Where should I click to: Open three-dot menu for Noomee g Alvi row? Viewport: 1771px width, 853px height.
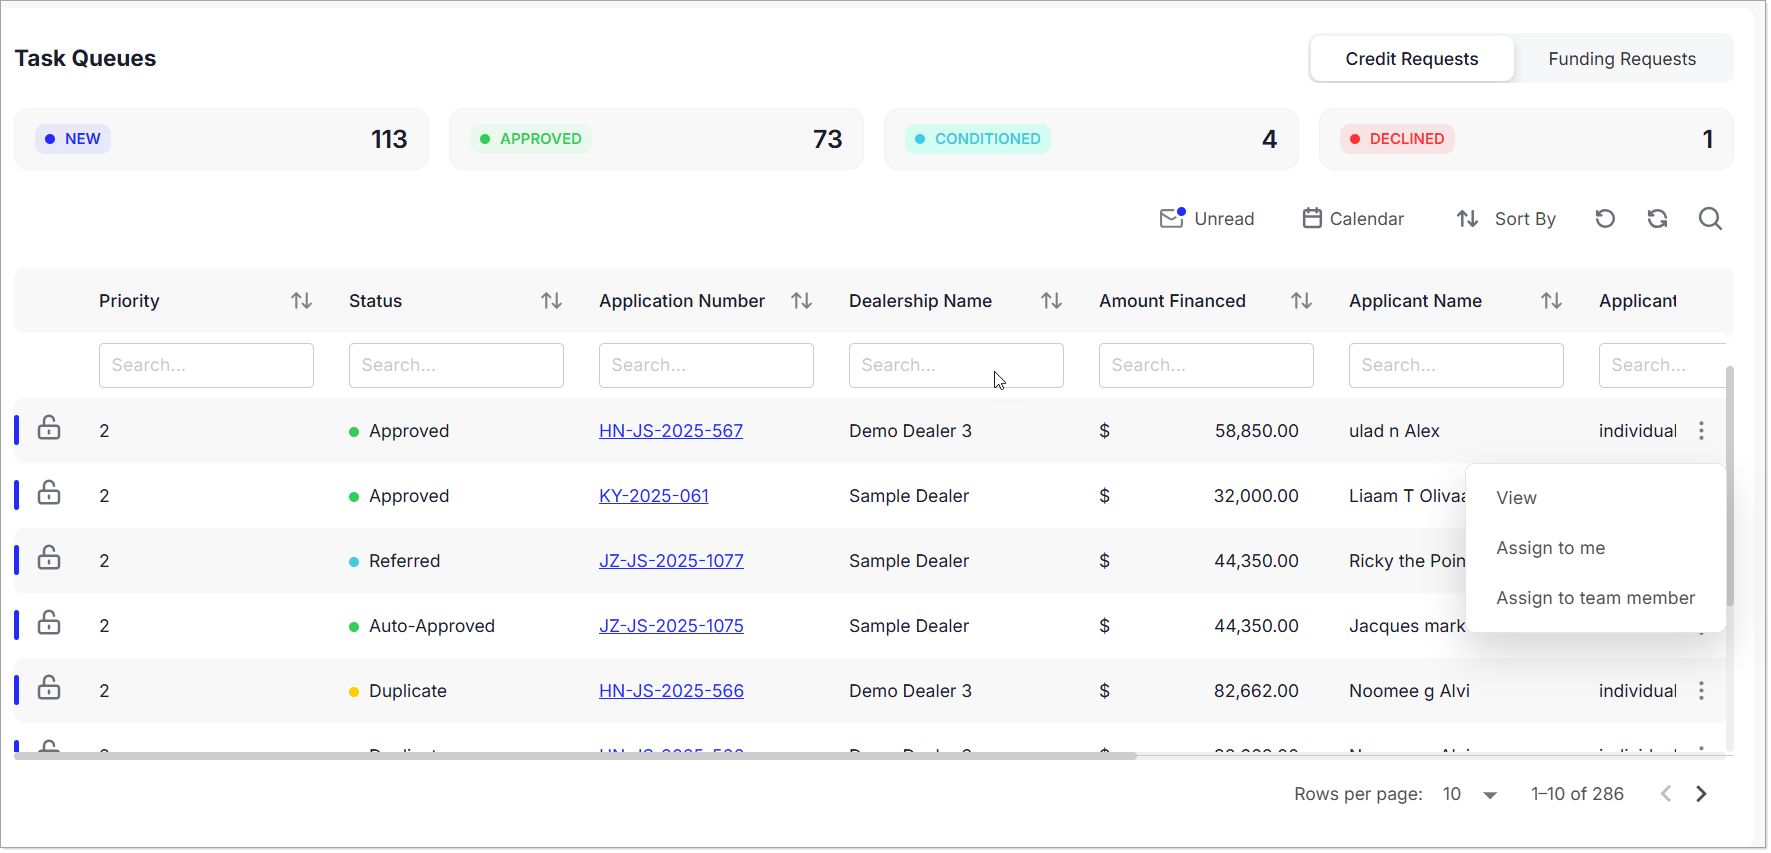click(x=1700, y=691)
